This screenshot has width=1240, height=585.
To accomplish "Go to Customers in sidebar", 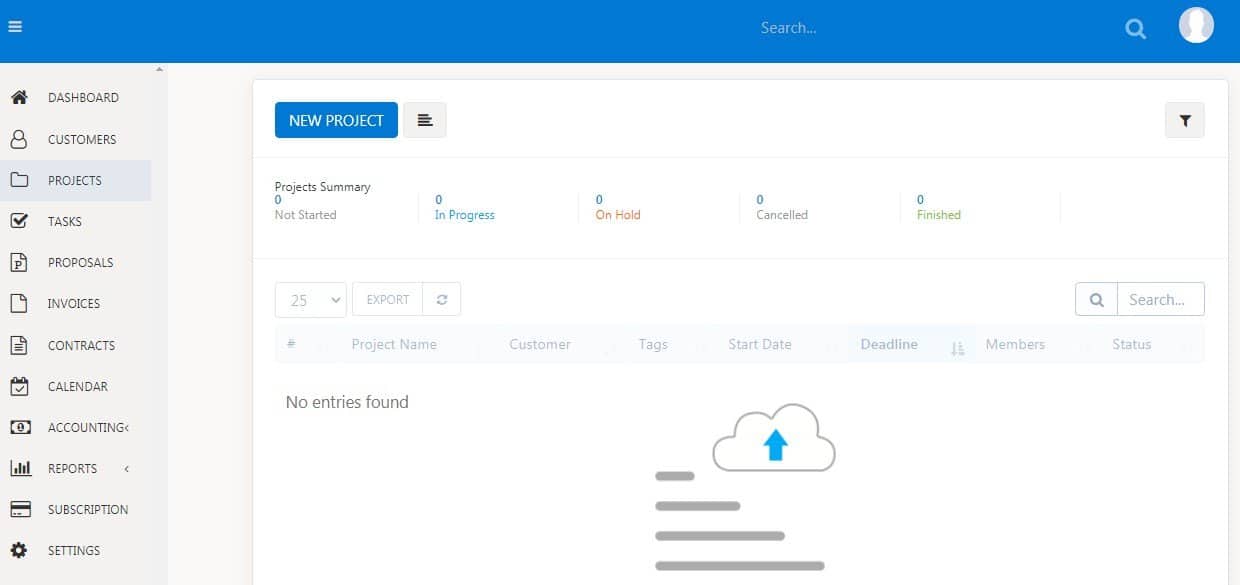I will click(x=81, y=139).
